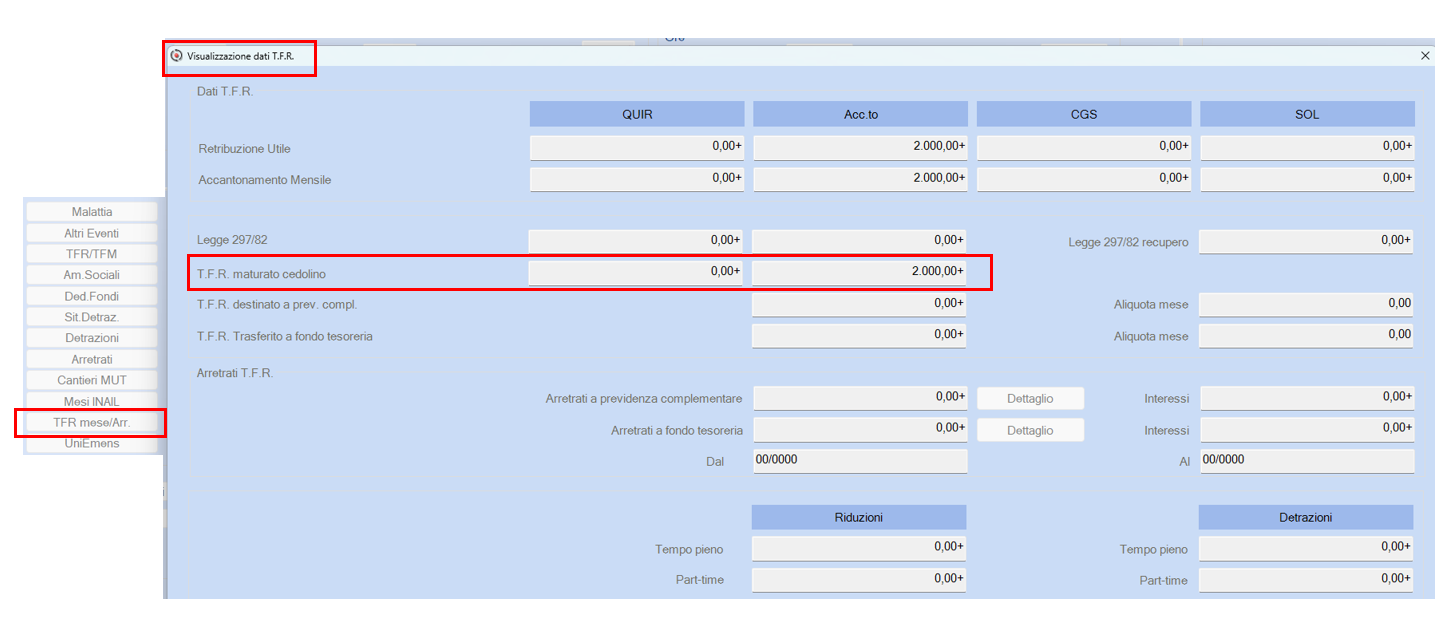Click the Arretrati a fondo tesoreria amount field
Viewport: 1447px width, 618px height.
point(860,429)
